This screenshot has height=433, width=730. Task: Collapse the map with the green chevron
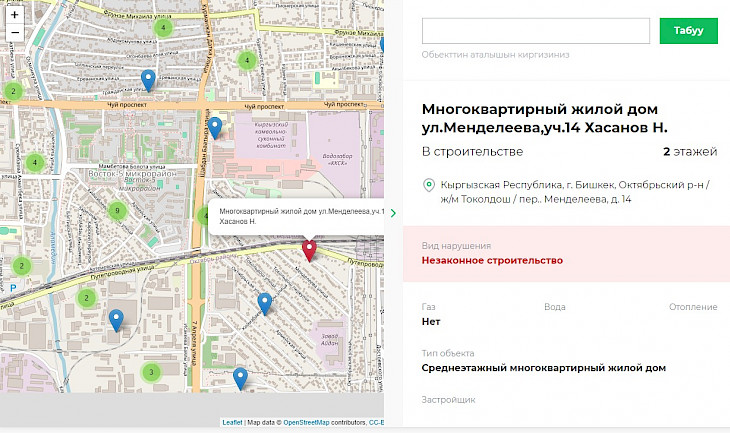tap(393, 213)
